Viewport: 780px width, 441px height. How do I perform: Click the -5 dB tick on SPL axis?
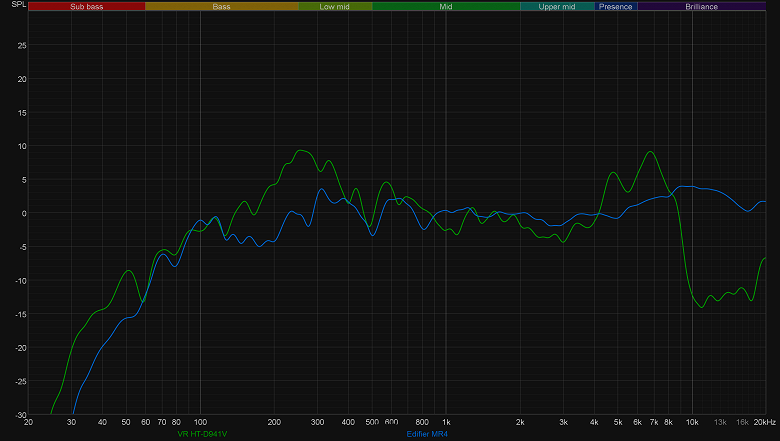pyautogui.click(x=22, y=247)
